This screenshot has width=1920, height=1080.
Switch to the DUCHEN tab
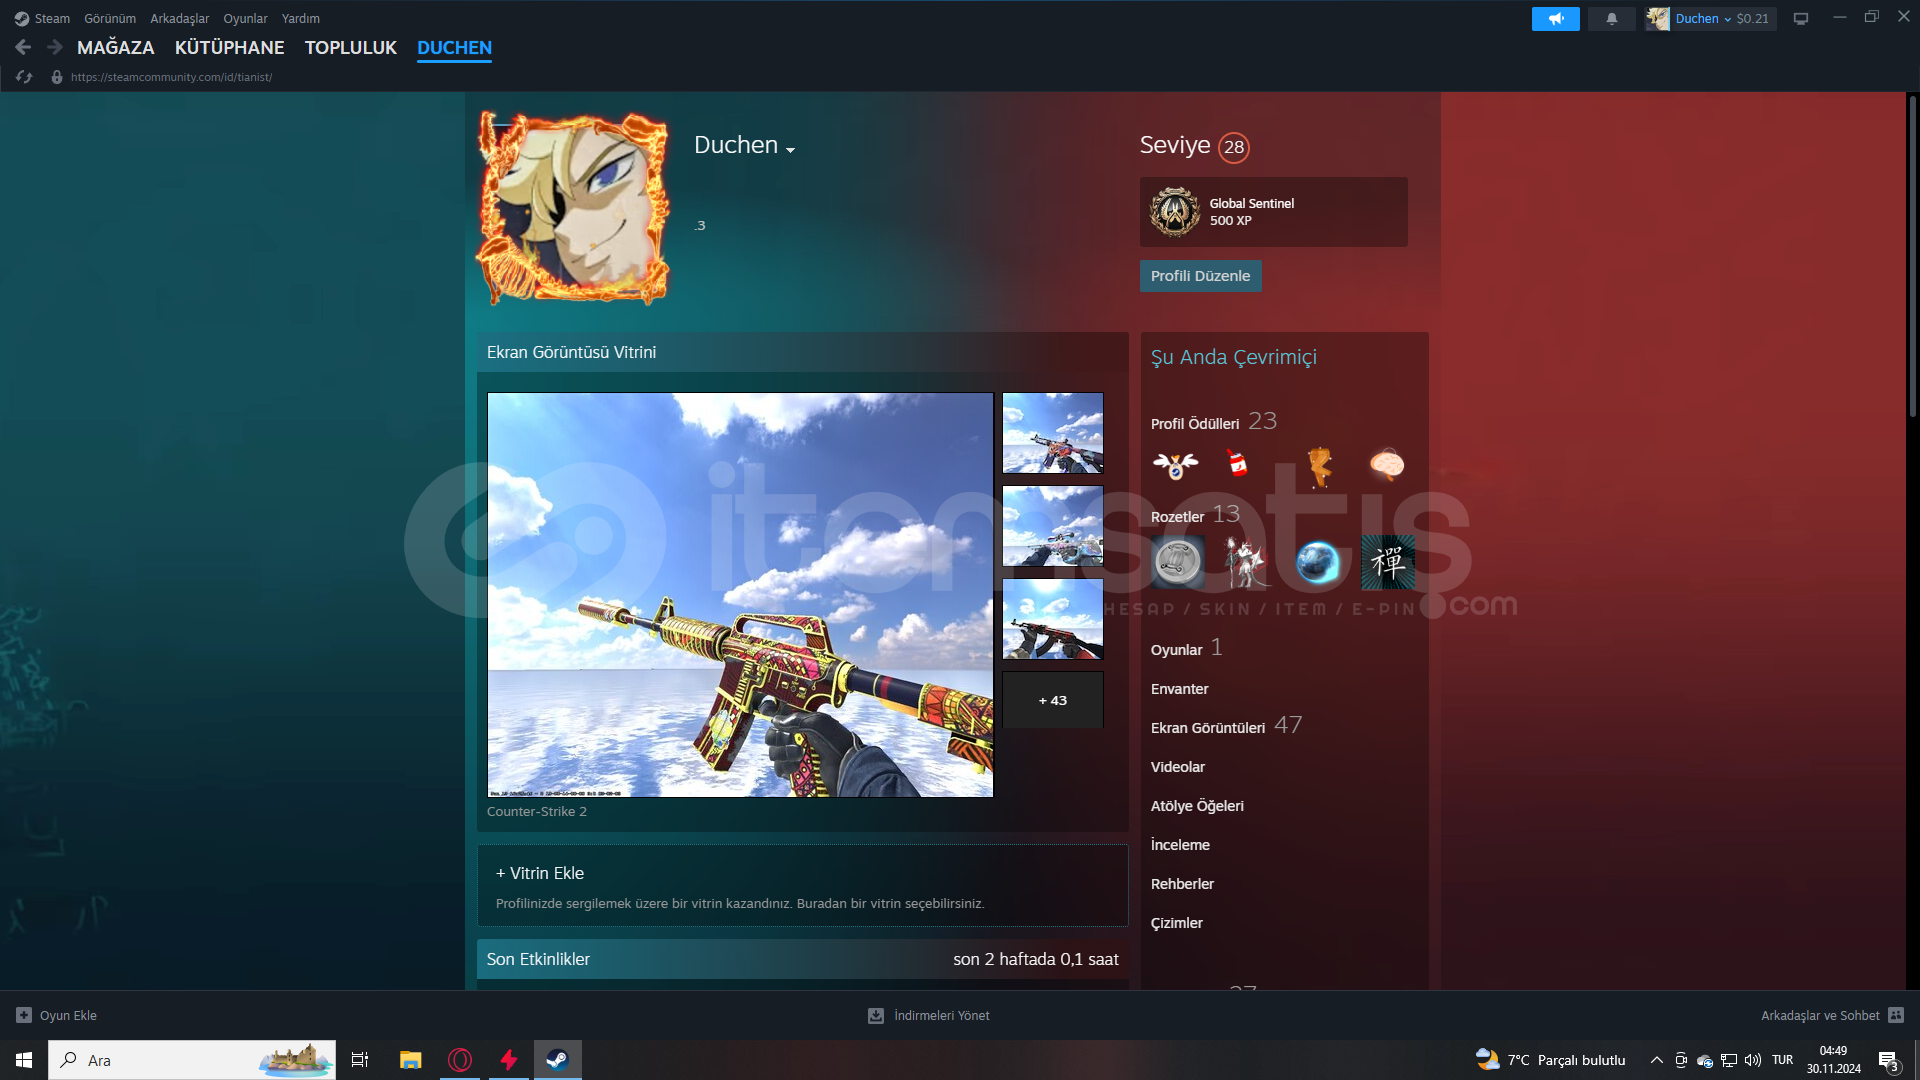(455, 48)
